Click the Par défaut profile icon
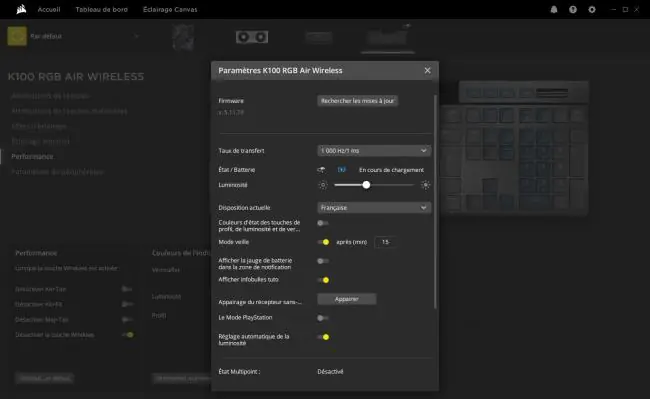The width and height of the screenshot is (650, 399). [17, 36]
